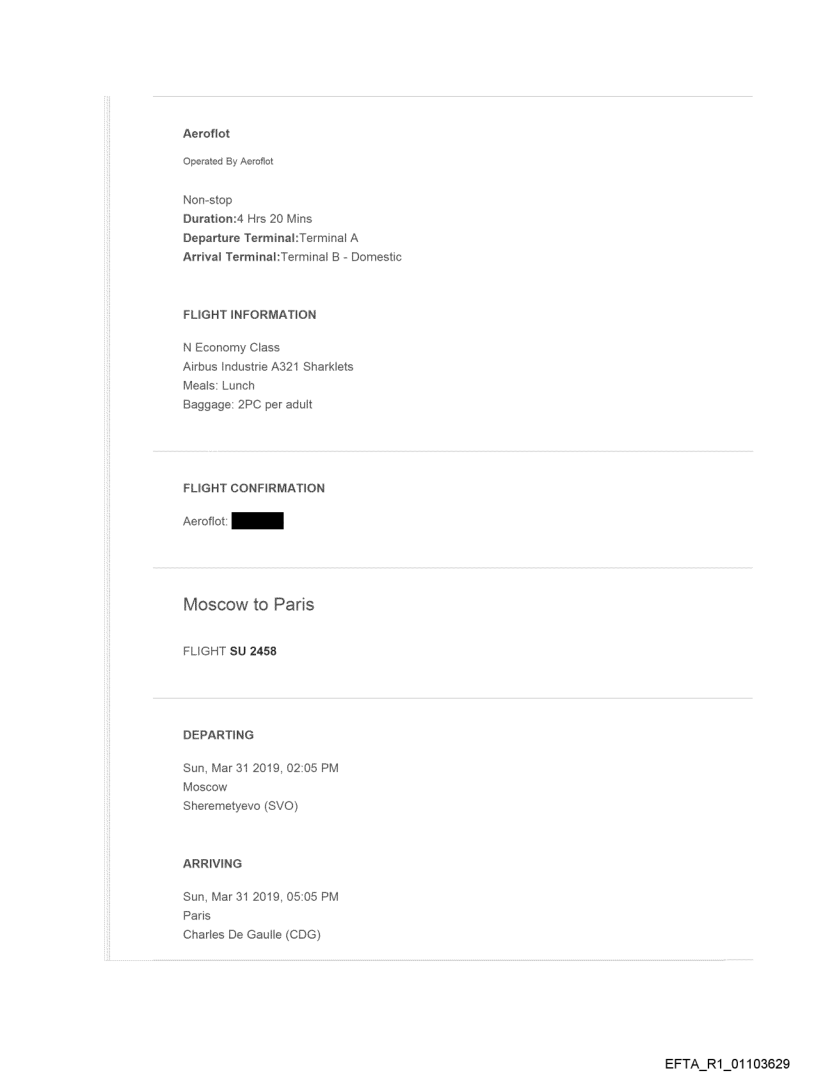Click the FLIGHT INFORMATION heading
Image resolution: width=816 pixels, height=1073 pixels.
pyautogui.click(x=249, y=315)
